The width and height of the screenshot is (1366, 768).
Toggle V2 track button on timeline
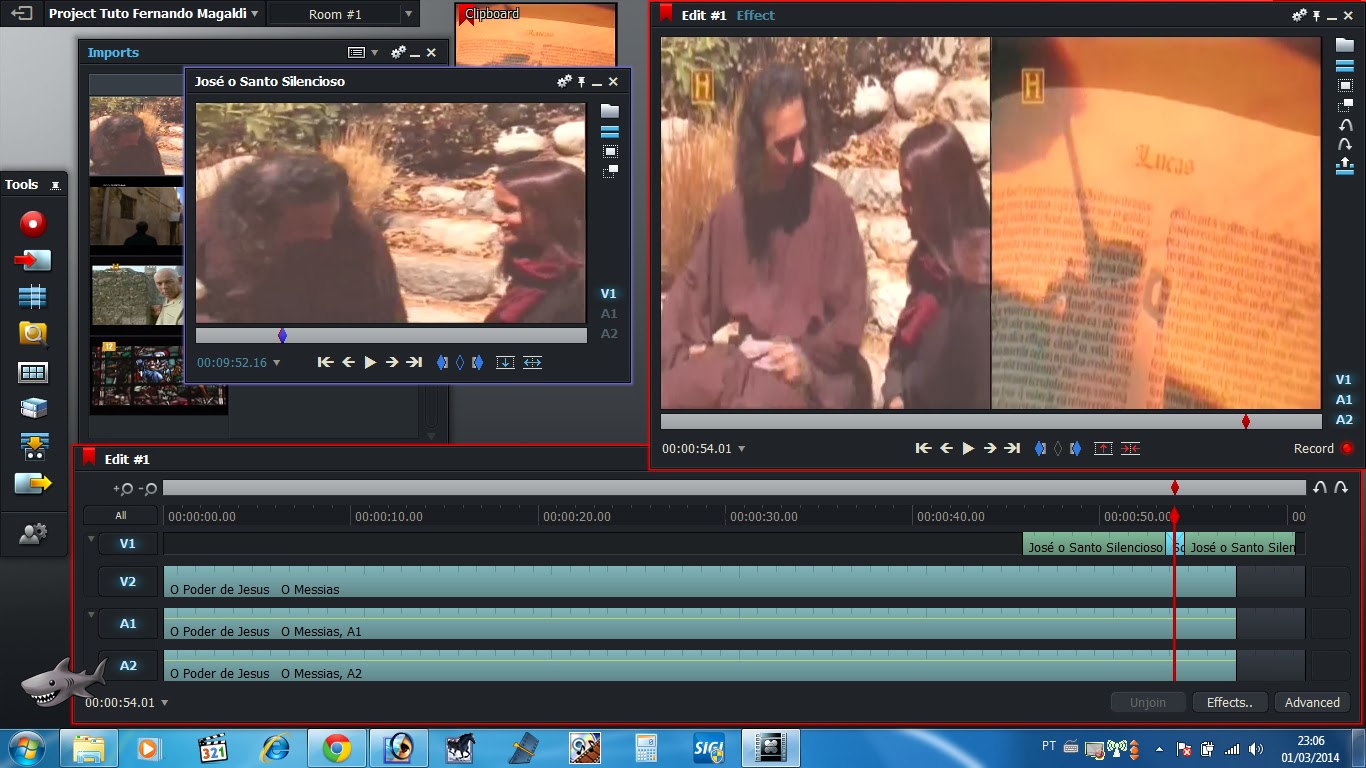click(x=128, y=582)
